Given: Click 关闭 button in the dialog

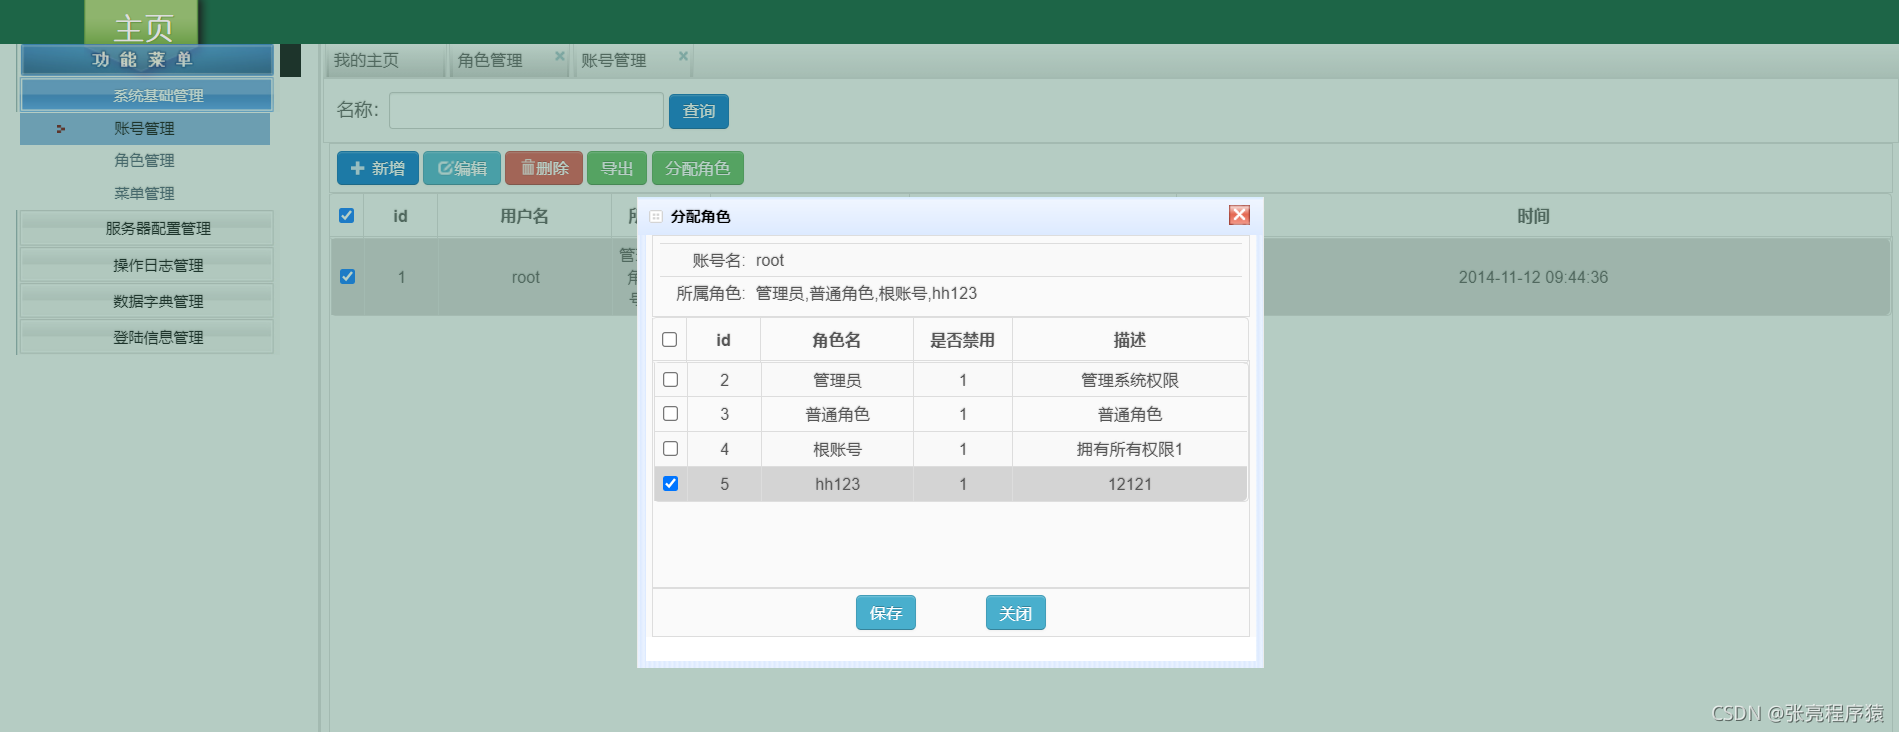Looking at the screenshot, I should click(x=1016, y=613).
